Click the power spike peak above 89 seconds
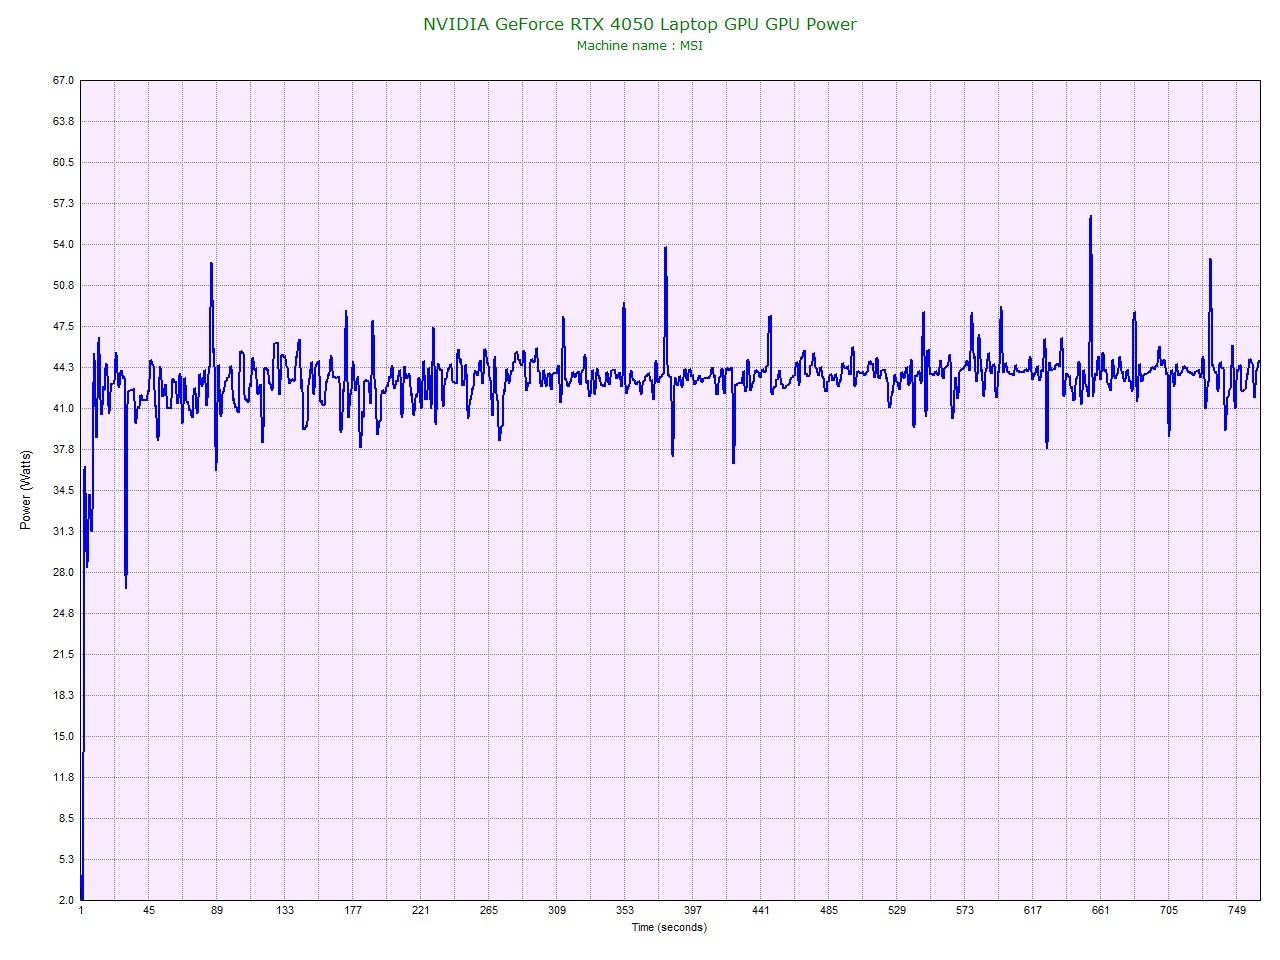This screenshot has height=960, width=1280. pos(212,263)
